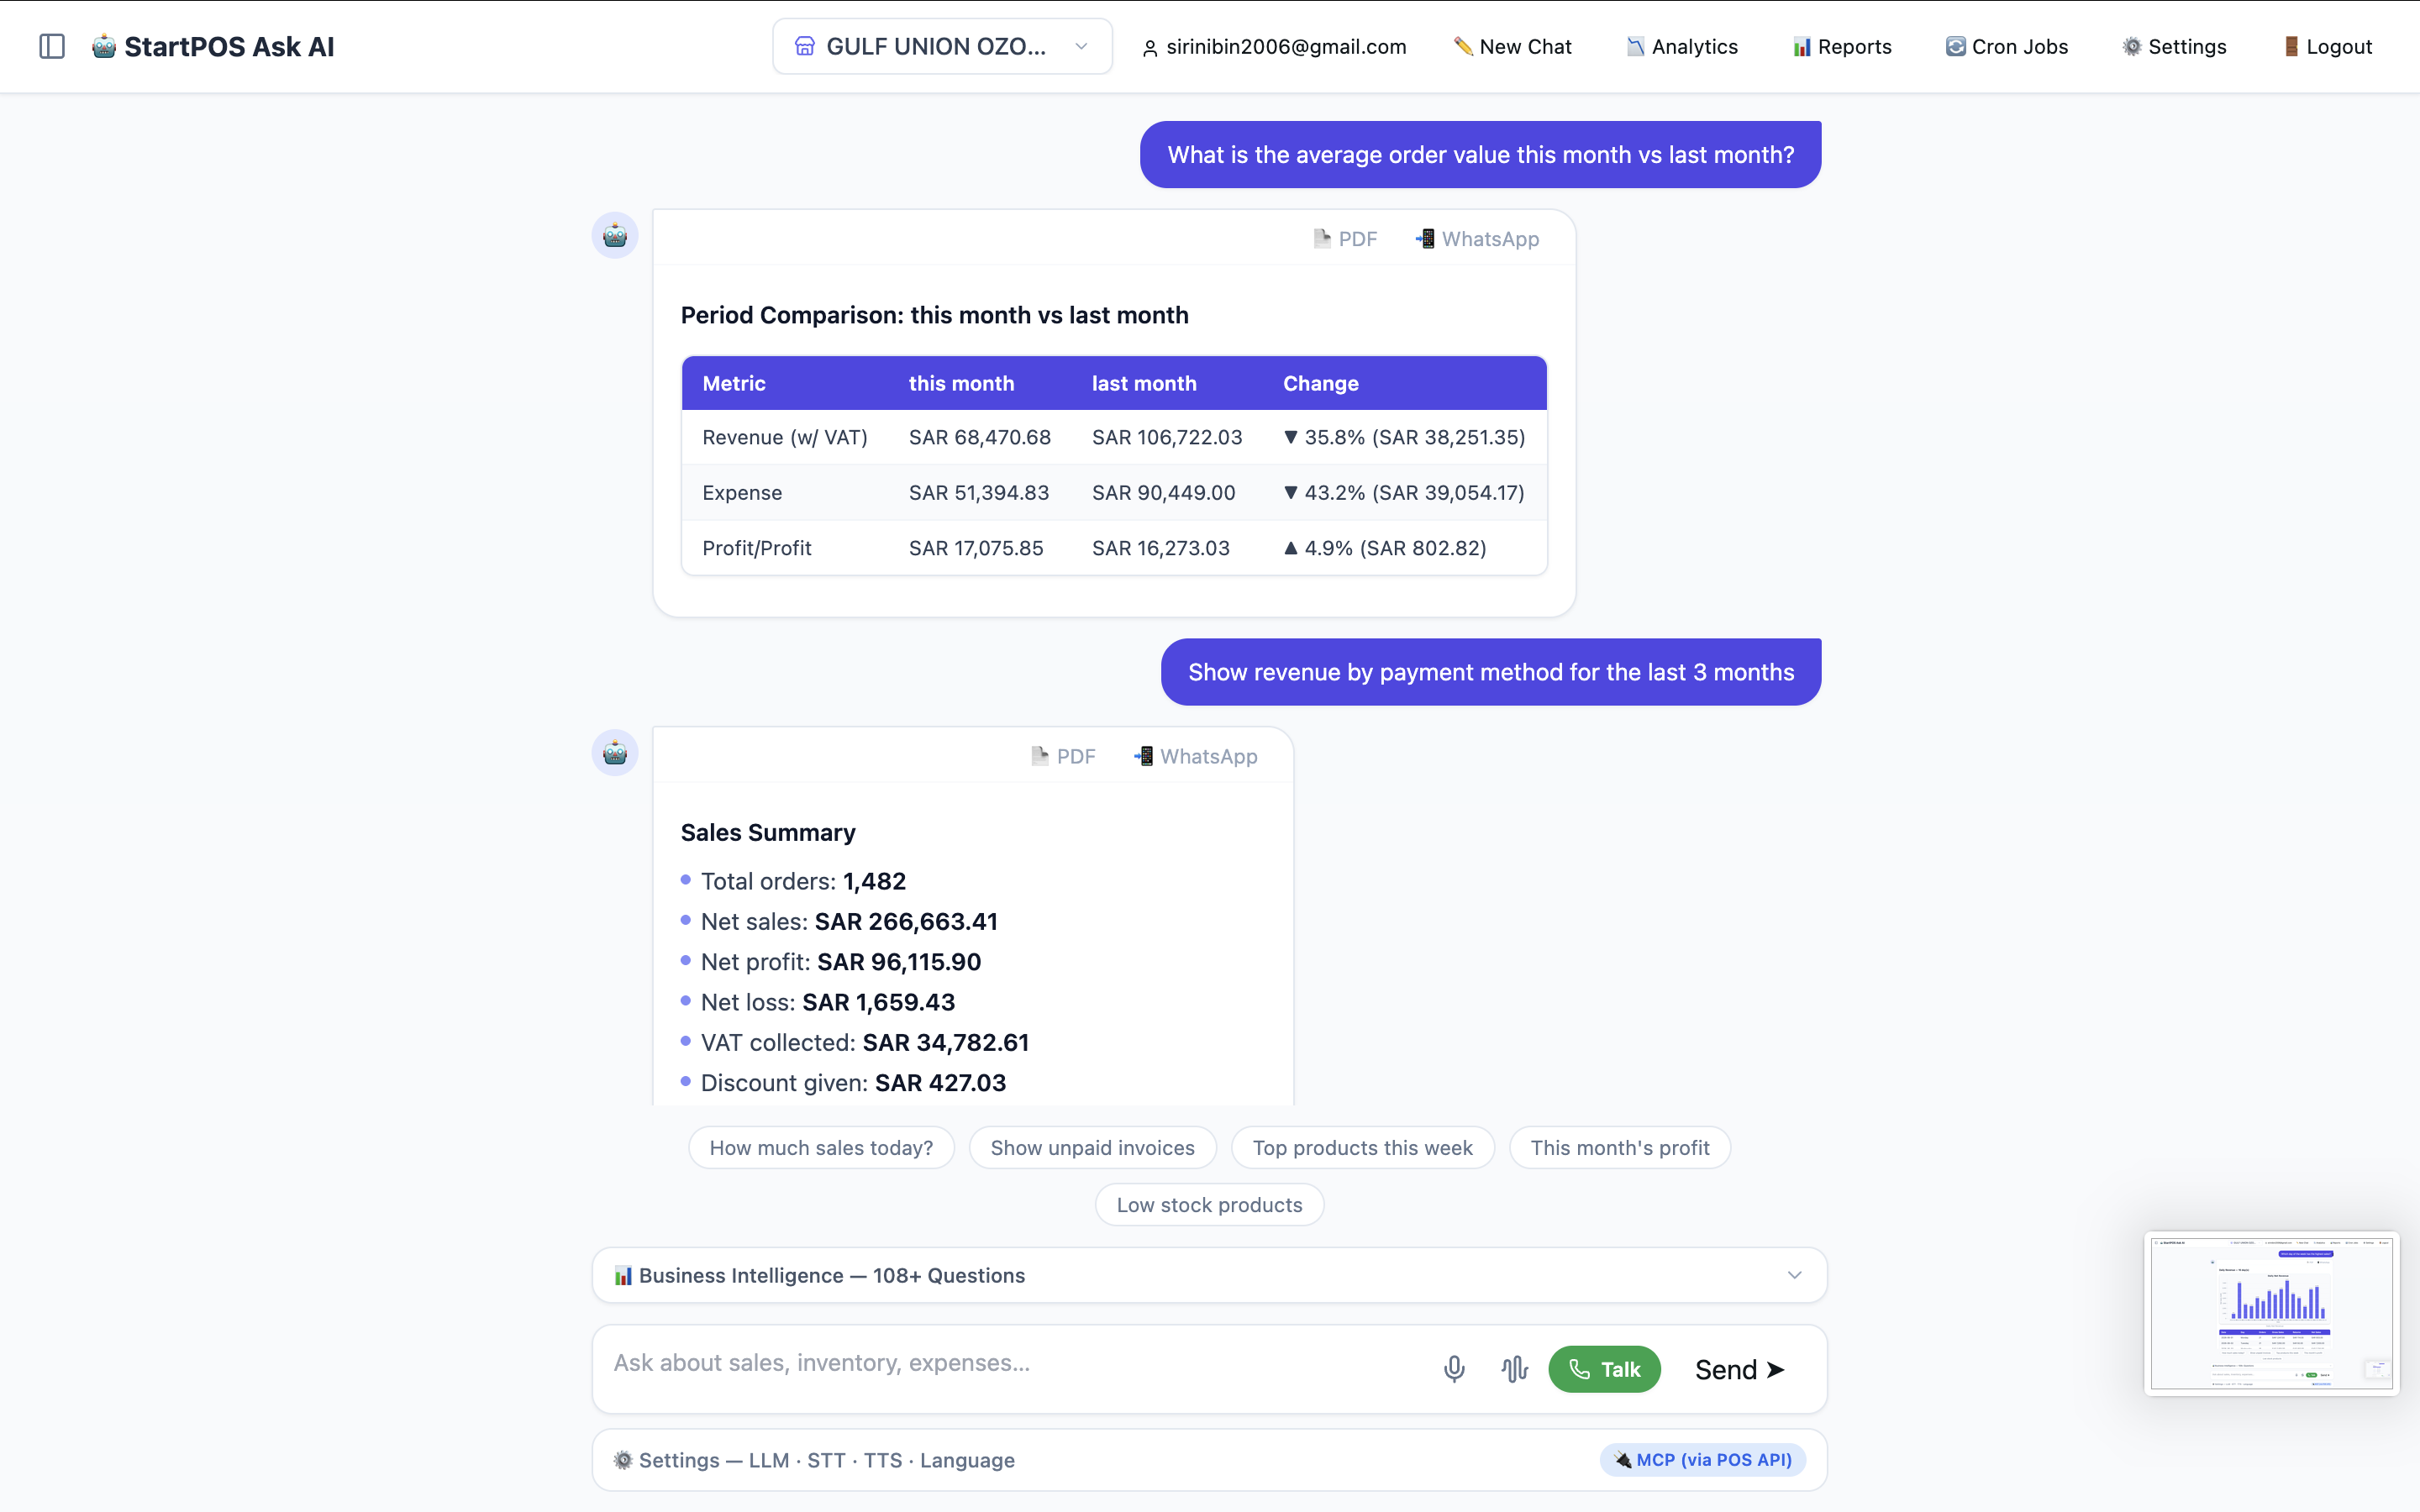Click the store icon in the selector

pos(805,46)
